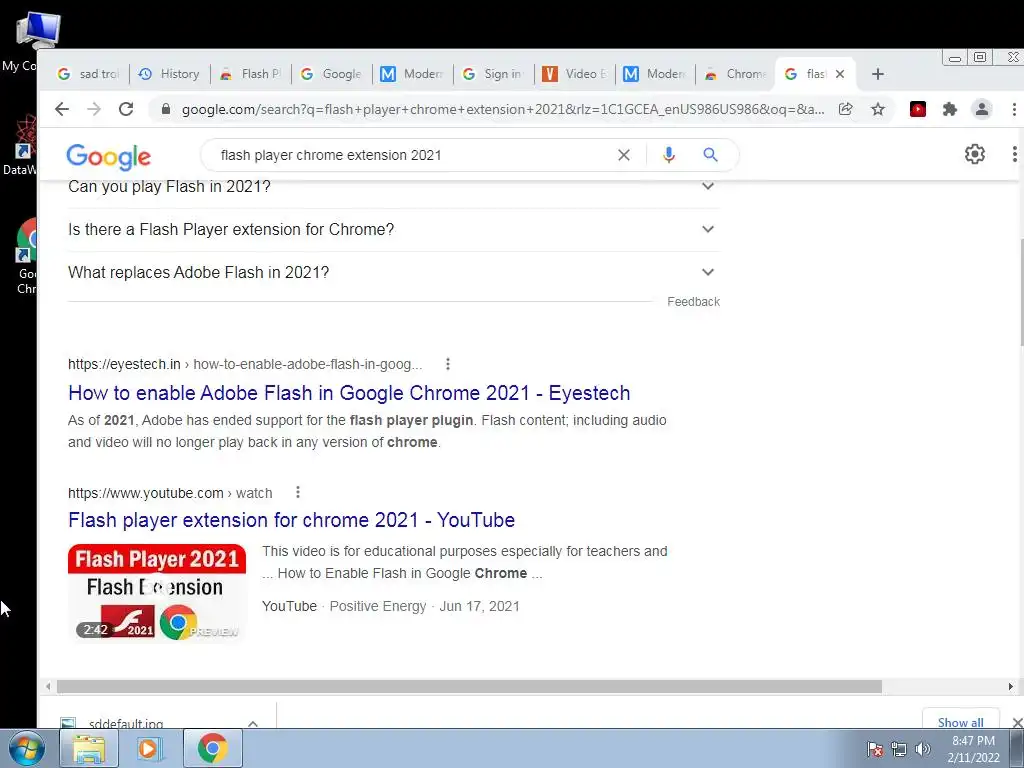Image resolution: width=1024 pixels, height=768 pixels.
Task: Bookmark this page with the star
Action: 878,109
